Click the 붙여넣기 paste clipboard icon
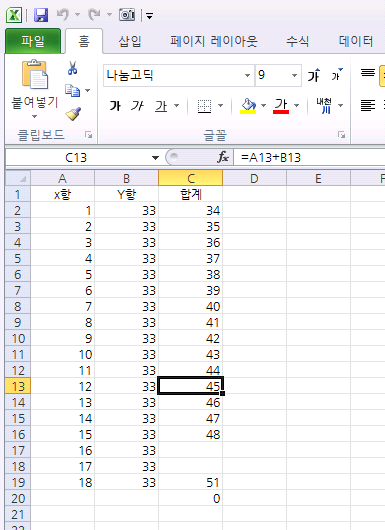 [x=35, y=74]
